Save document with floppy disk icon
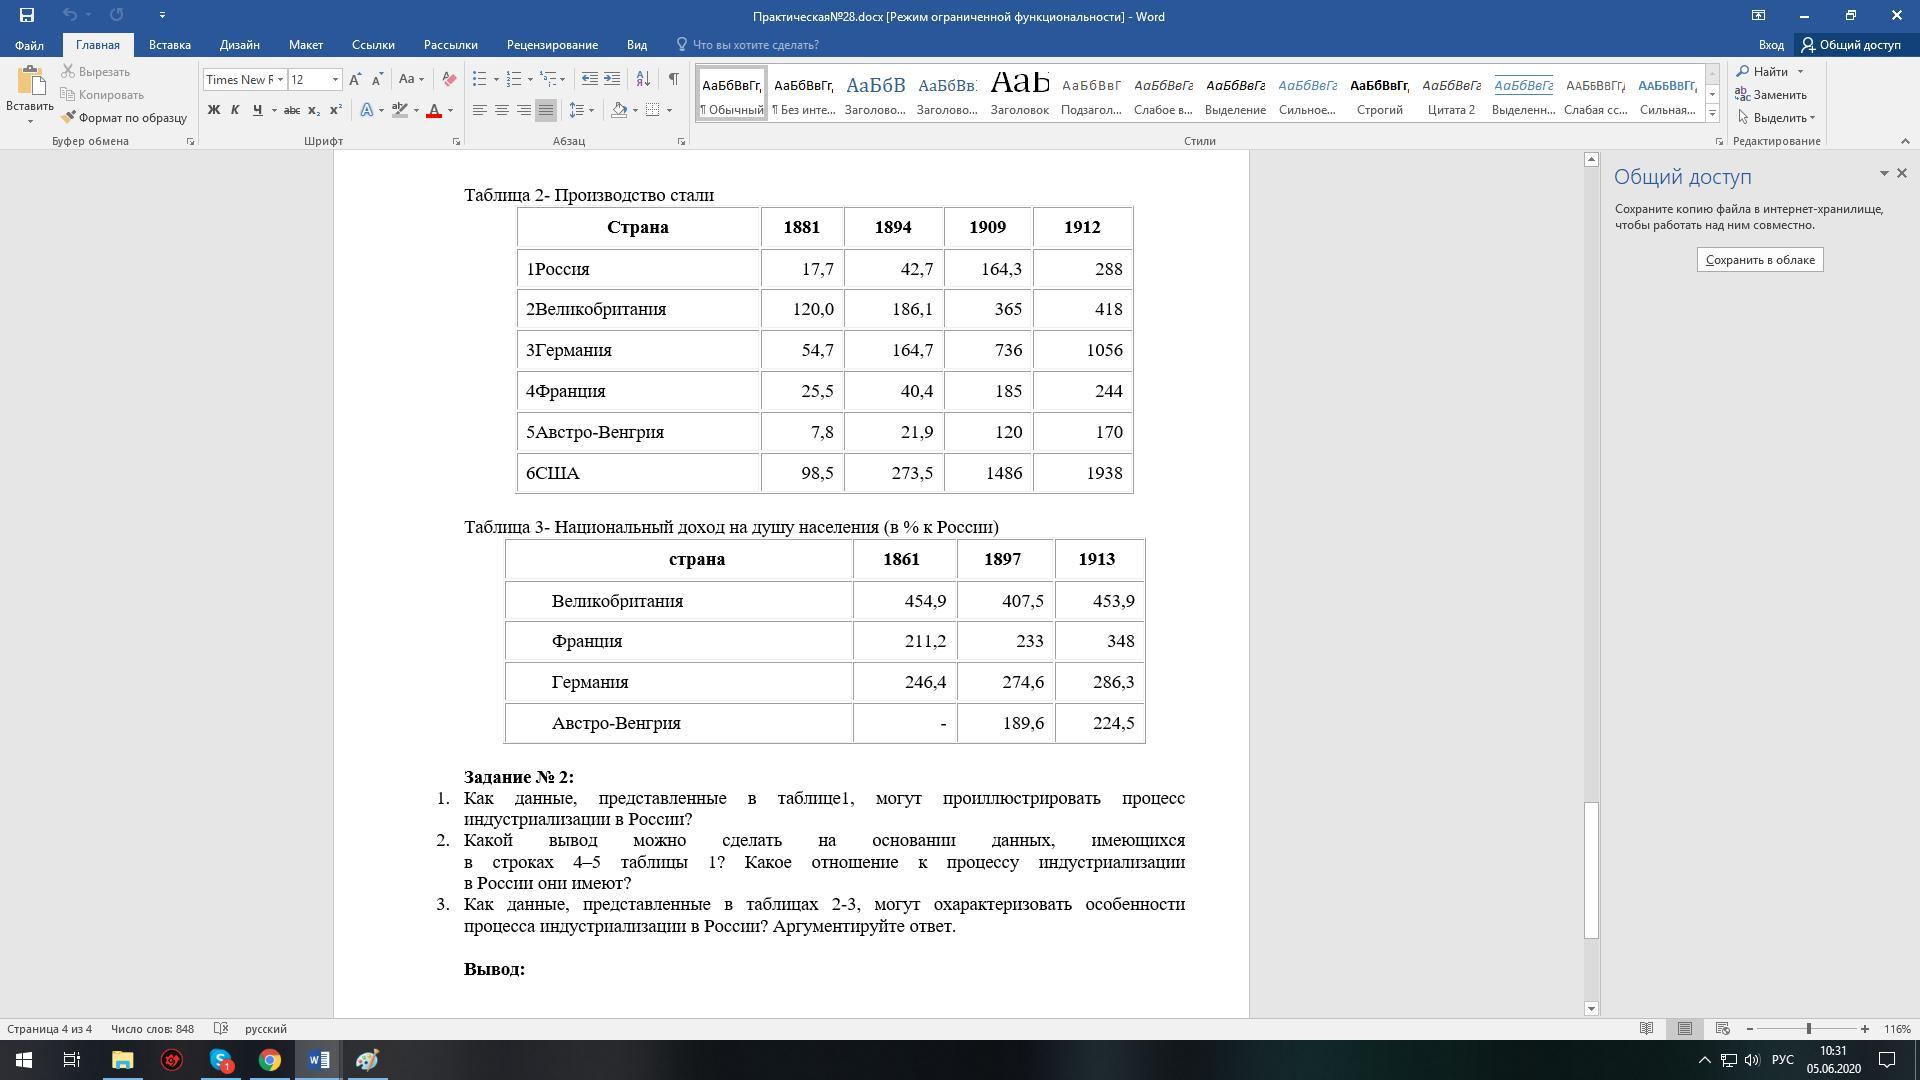The height and width of the screenshot is (1080, 1920). pyautogui.click(x=27, y=15)
